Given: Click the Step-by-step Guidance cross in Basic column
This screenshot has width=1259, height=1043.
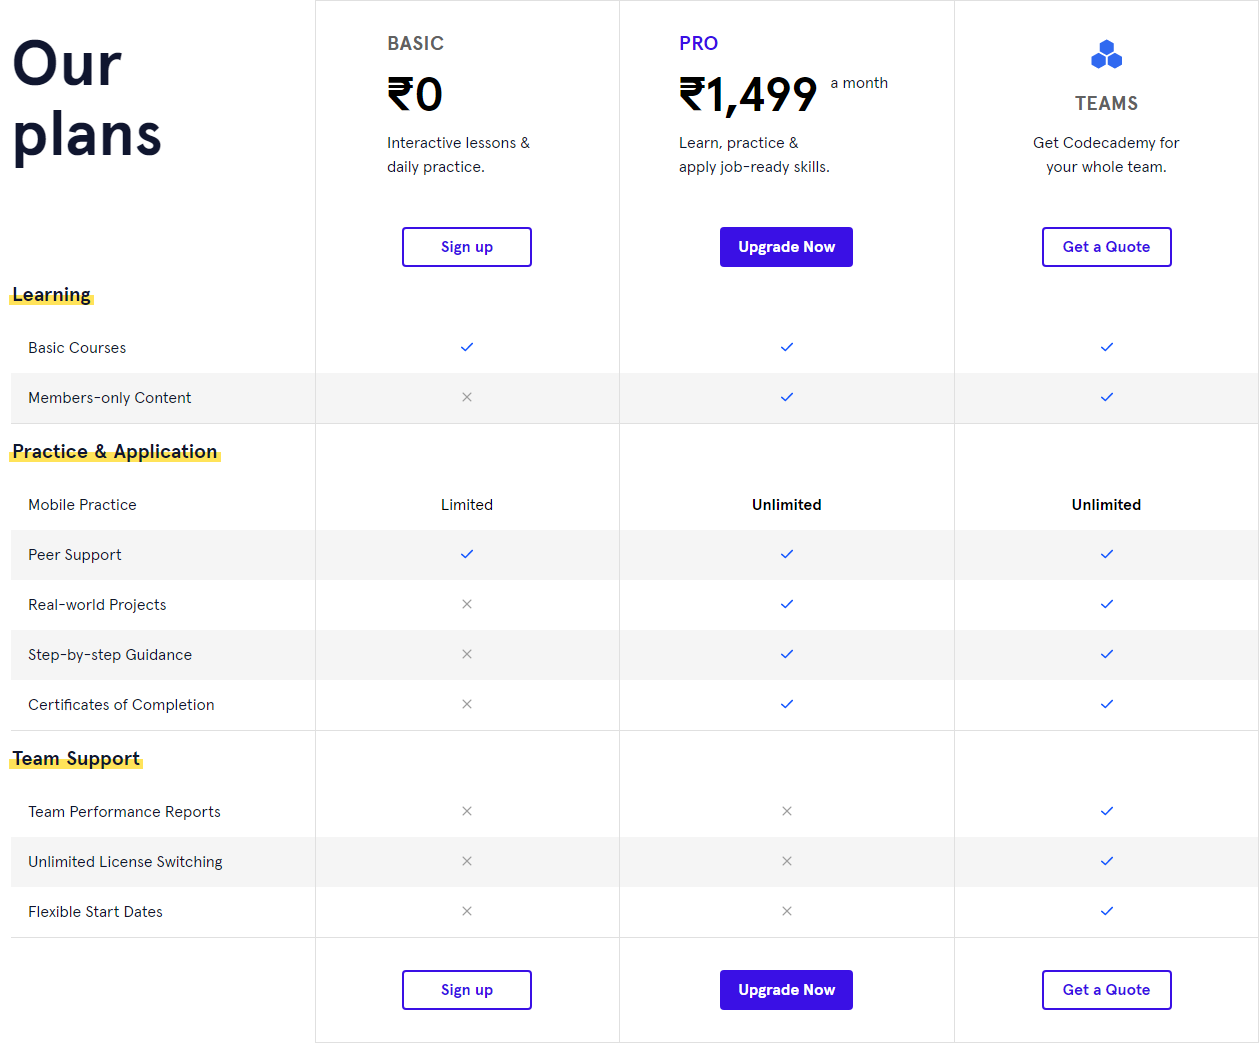Looking at the screenshot, I should 467,654.
